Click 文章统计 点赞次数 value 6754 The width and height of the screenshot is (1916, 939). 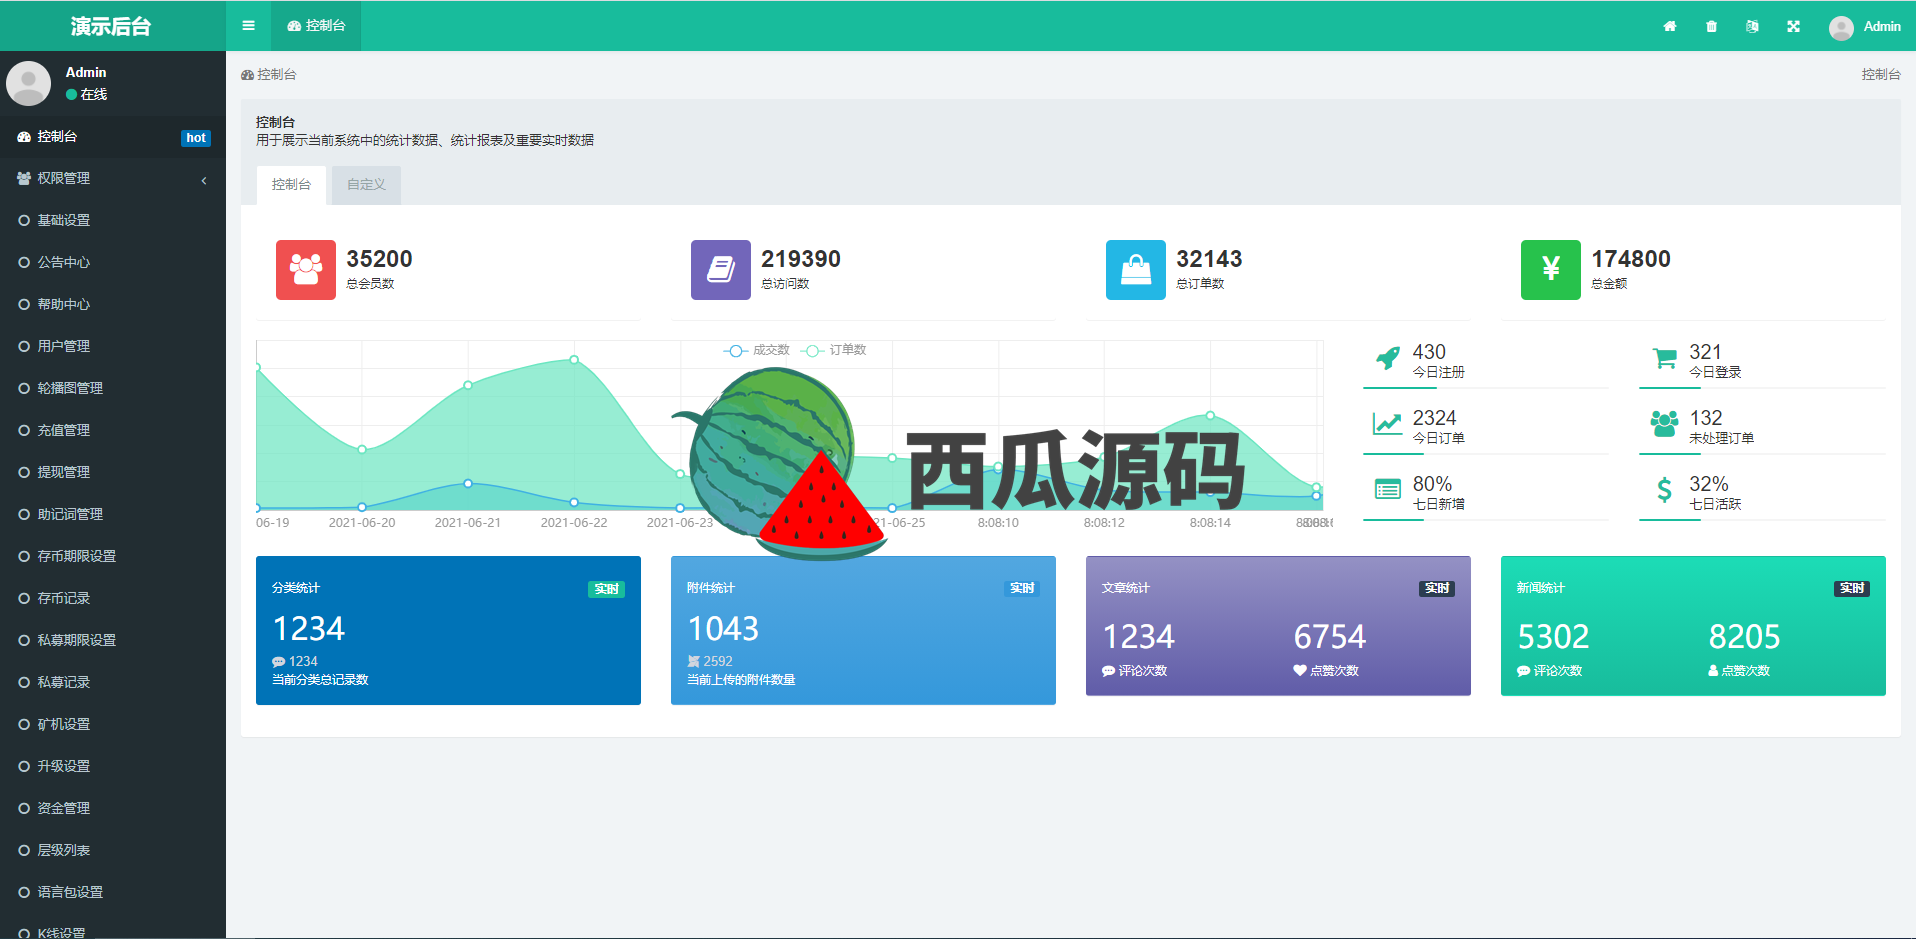[x=1330, y=637]
